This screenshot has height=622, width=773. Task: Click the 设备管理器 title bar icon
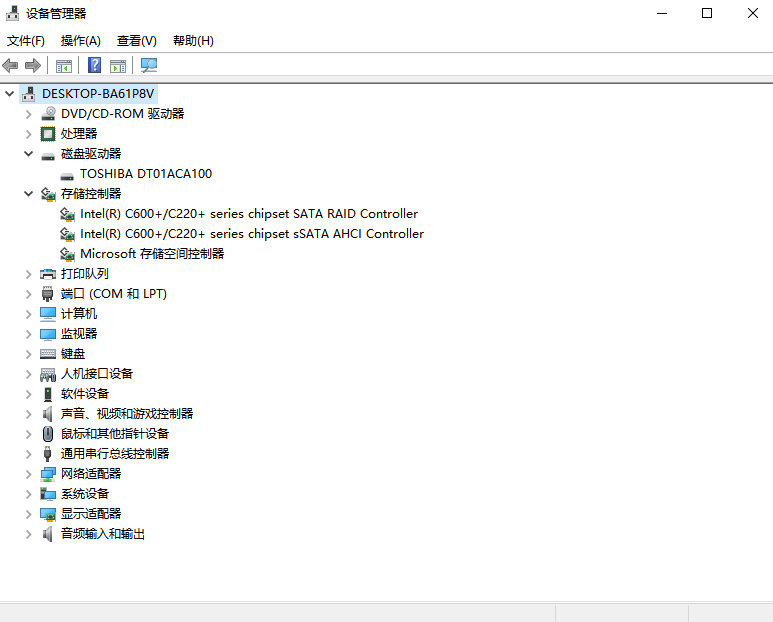pyautogui.click(x=12, y=13)
